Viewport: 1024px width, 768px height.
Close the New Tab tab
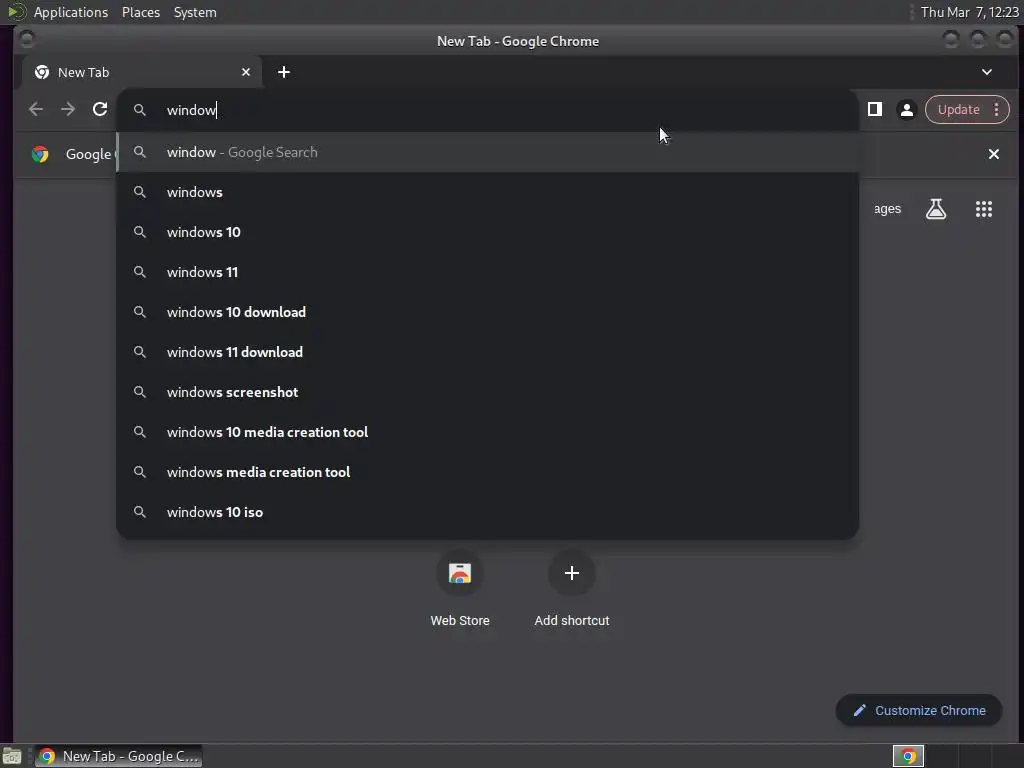click(246, 72)
